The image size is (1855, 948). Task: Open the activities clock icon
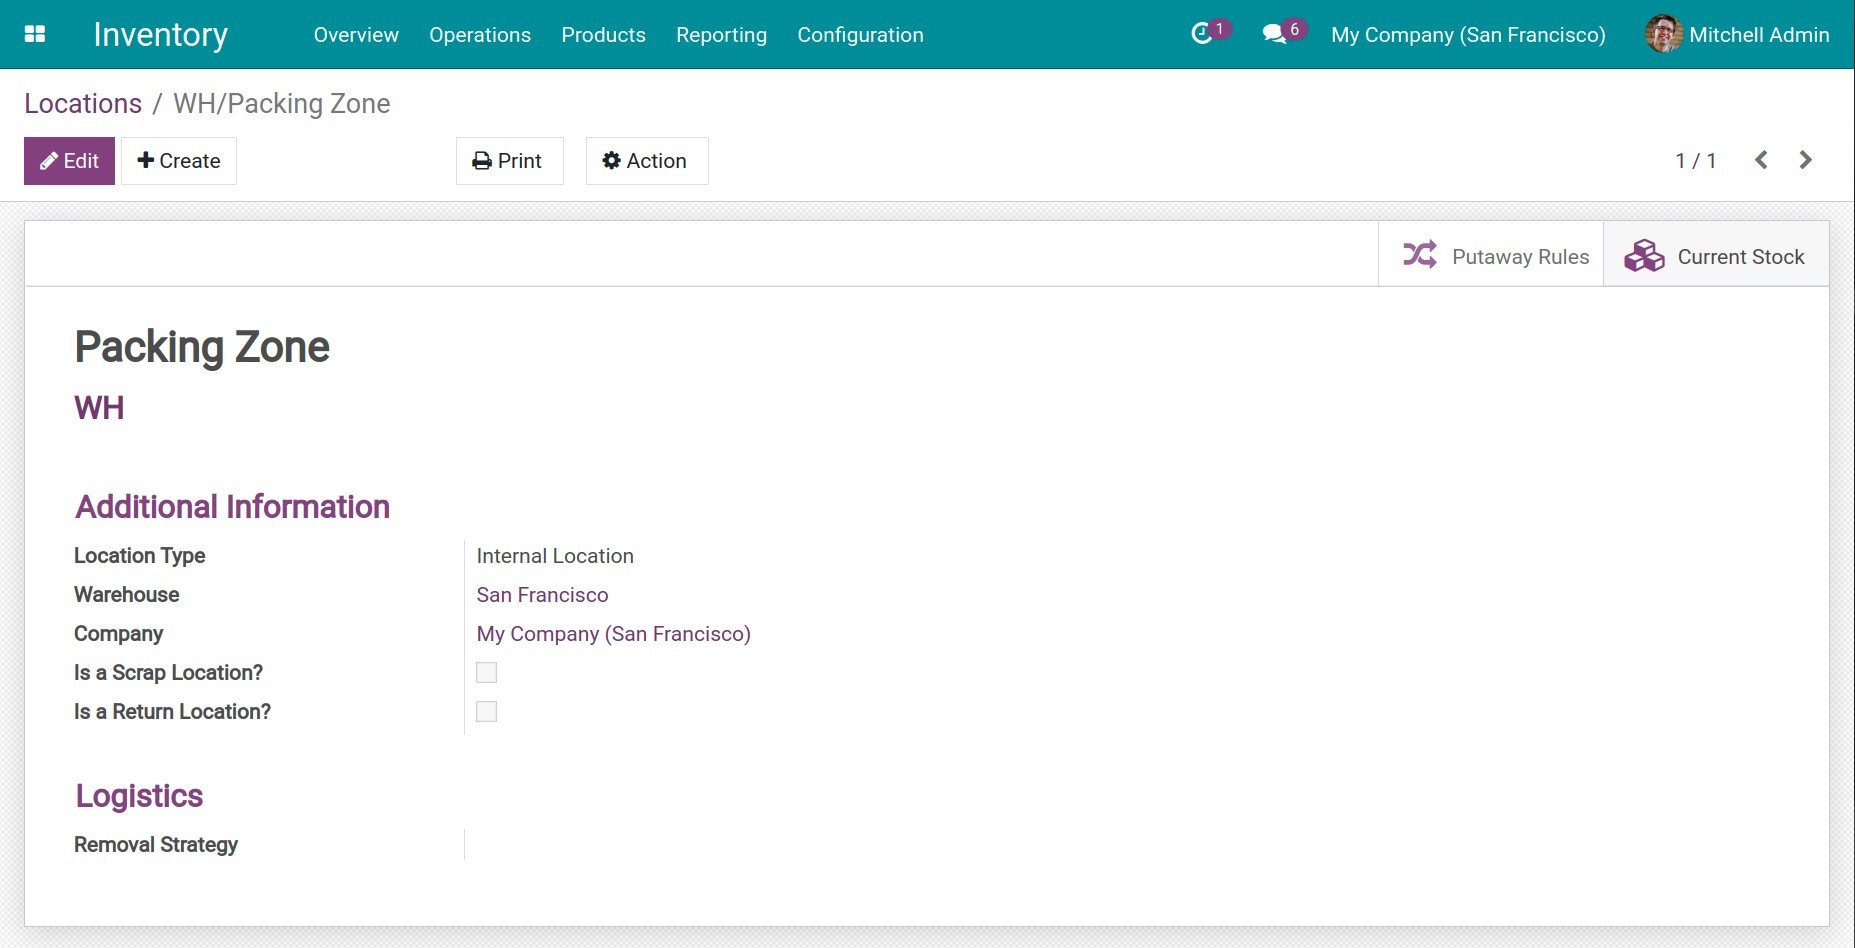[x=1202, y=34]
